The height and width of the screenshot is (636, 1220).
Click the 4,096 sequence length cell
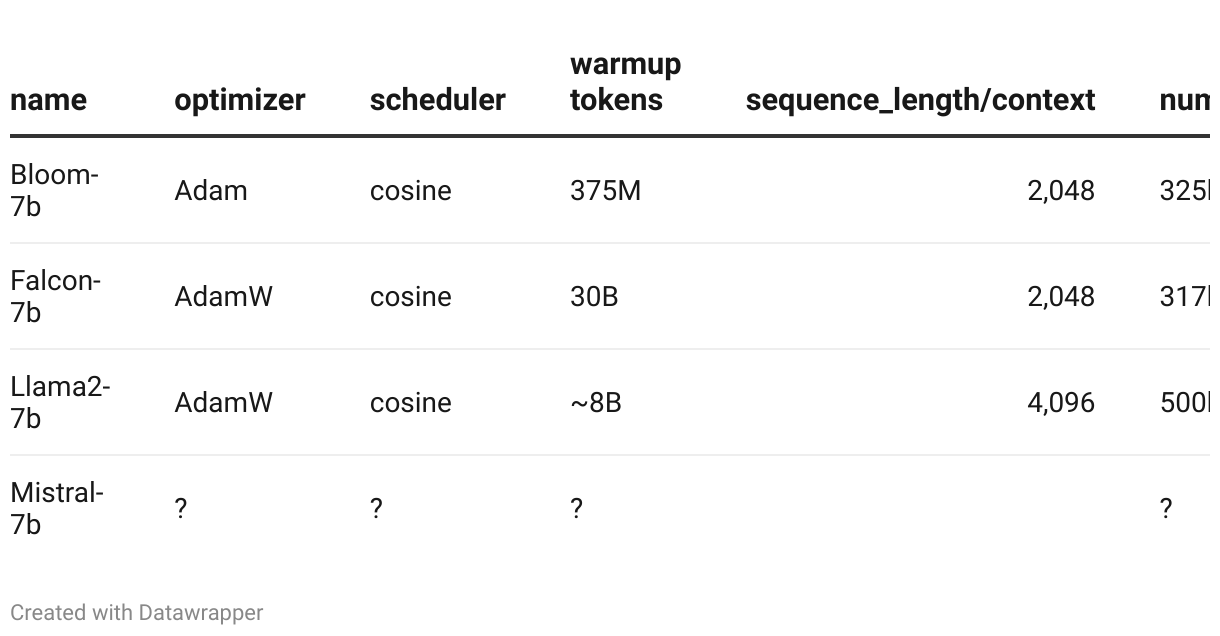click(1061, 403)
